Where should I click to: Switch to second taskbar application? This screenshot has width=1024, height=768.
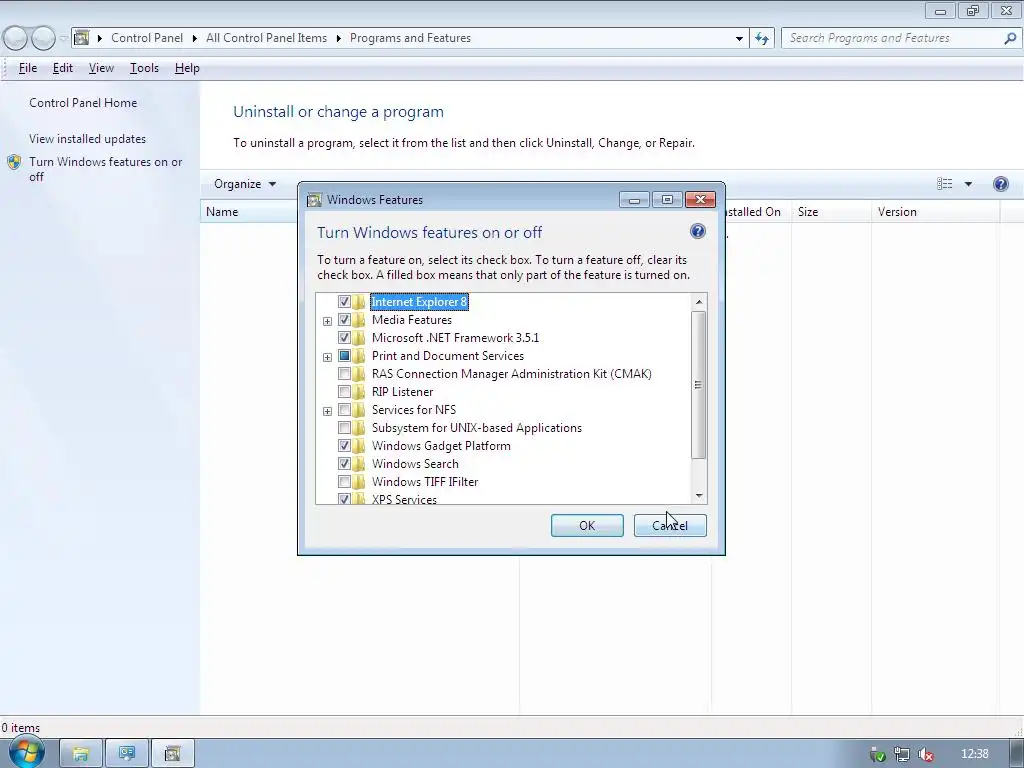pyautogui.click(x=127, y=754)
